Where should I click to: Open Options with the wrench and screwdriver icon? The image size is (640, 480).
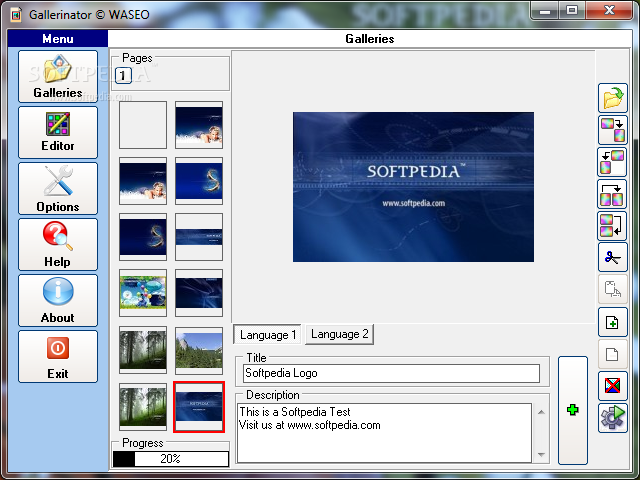point(58,188)
